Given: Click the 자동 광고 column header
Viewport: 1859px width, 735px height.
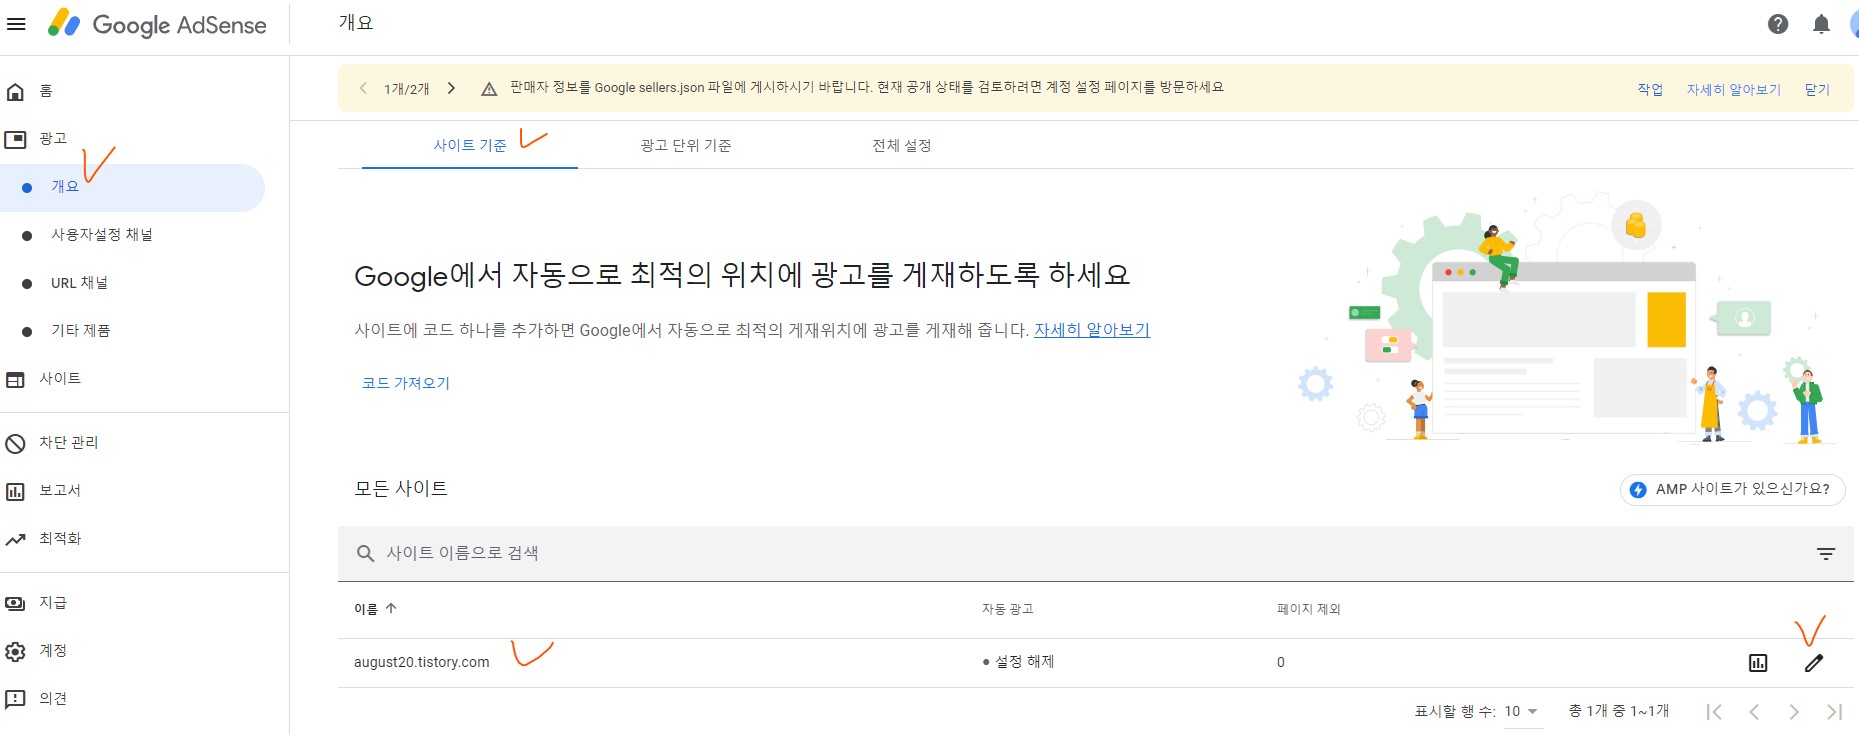Looking at the screenshot, I should click(x=1008, y=609).
